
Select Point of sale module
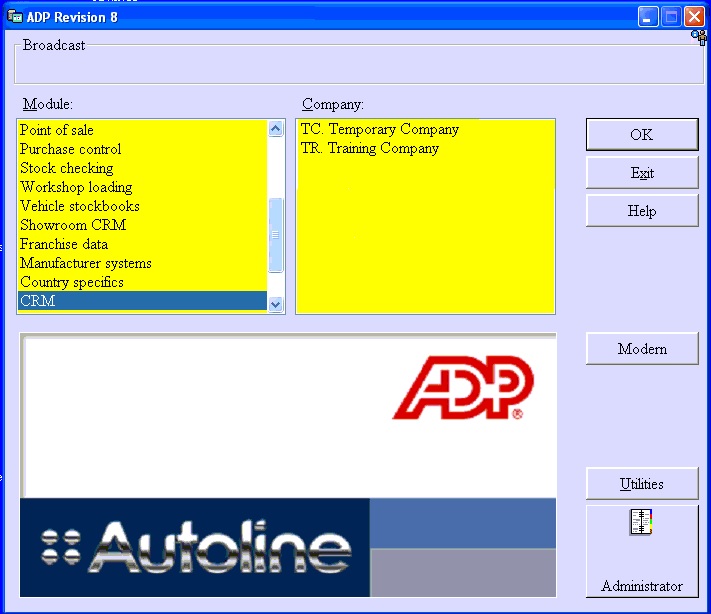click(142, 130)
